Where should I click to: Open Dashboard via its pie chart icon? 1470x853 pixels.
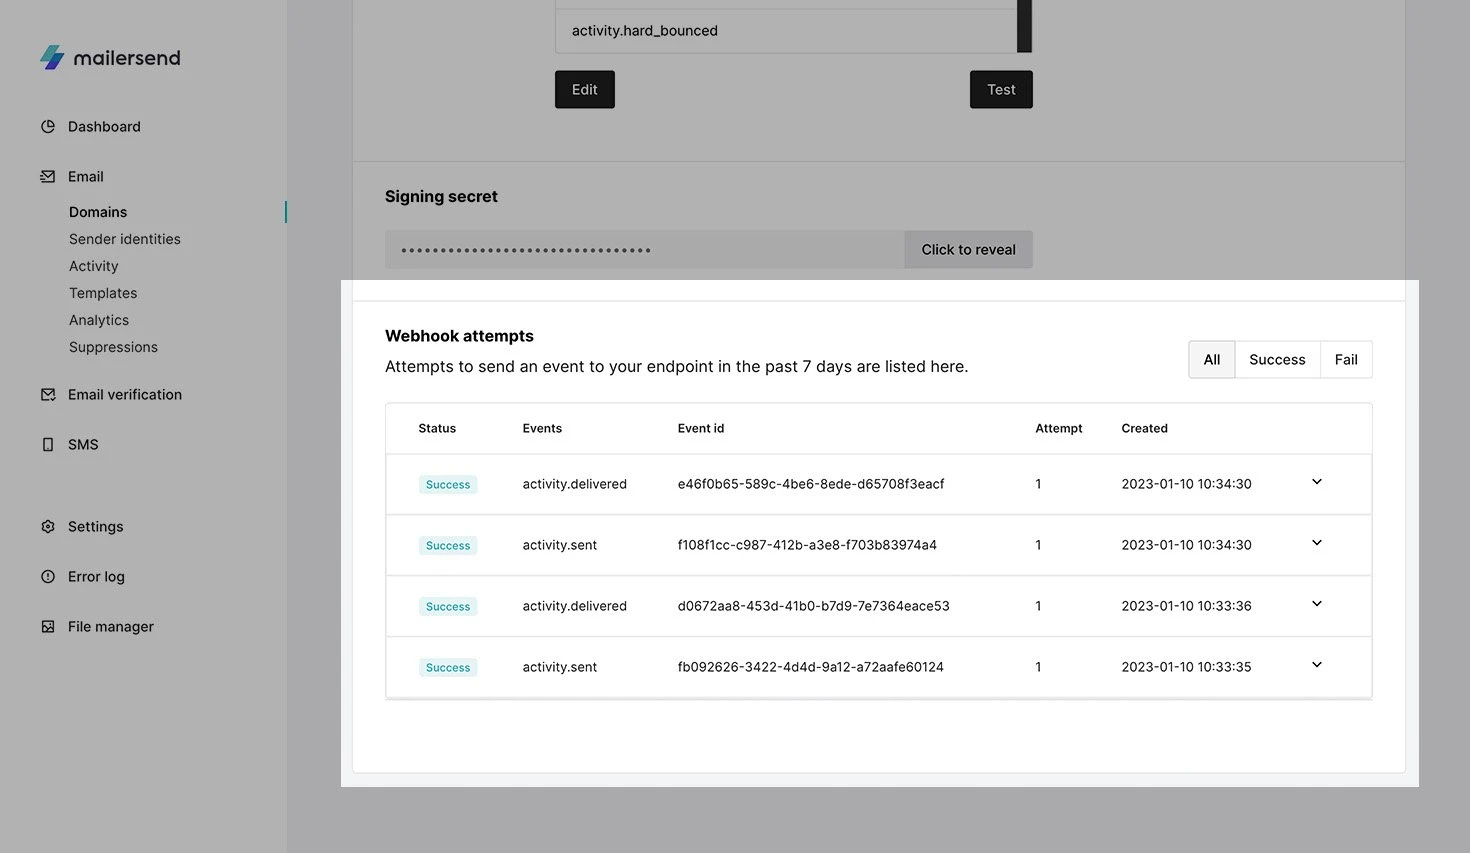click(48, 127)
